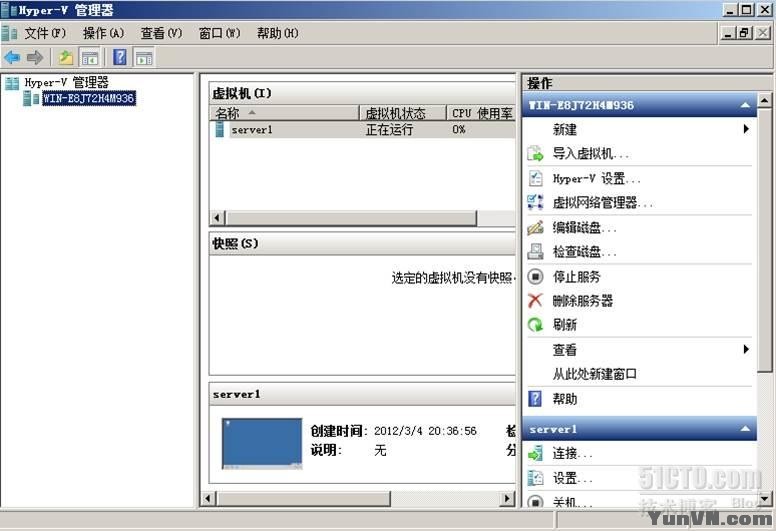Go forward with the gray arrow
776x531 pixels.
point(35,57)
